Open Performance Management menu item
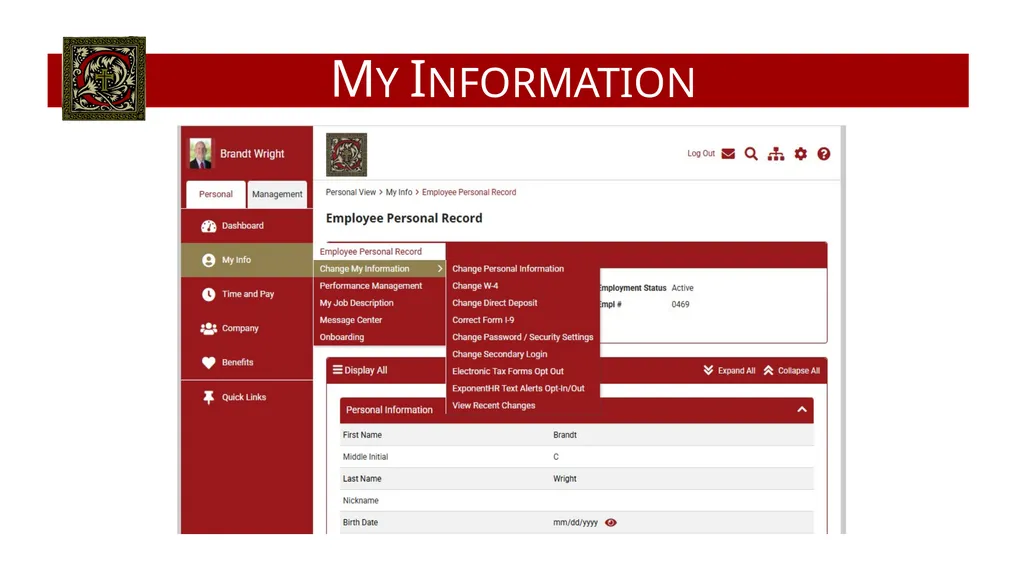Image resolution: width=1024 pixels, height=575 pixels. coord(379,286)
